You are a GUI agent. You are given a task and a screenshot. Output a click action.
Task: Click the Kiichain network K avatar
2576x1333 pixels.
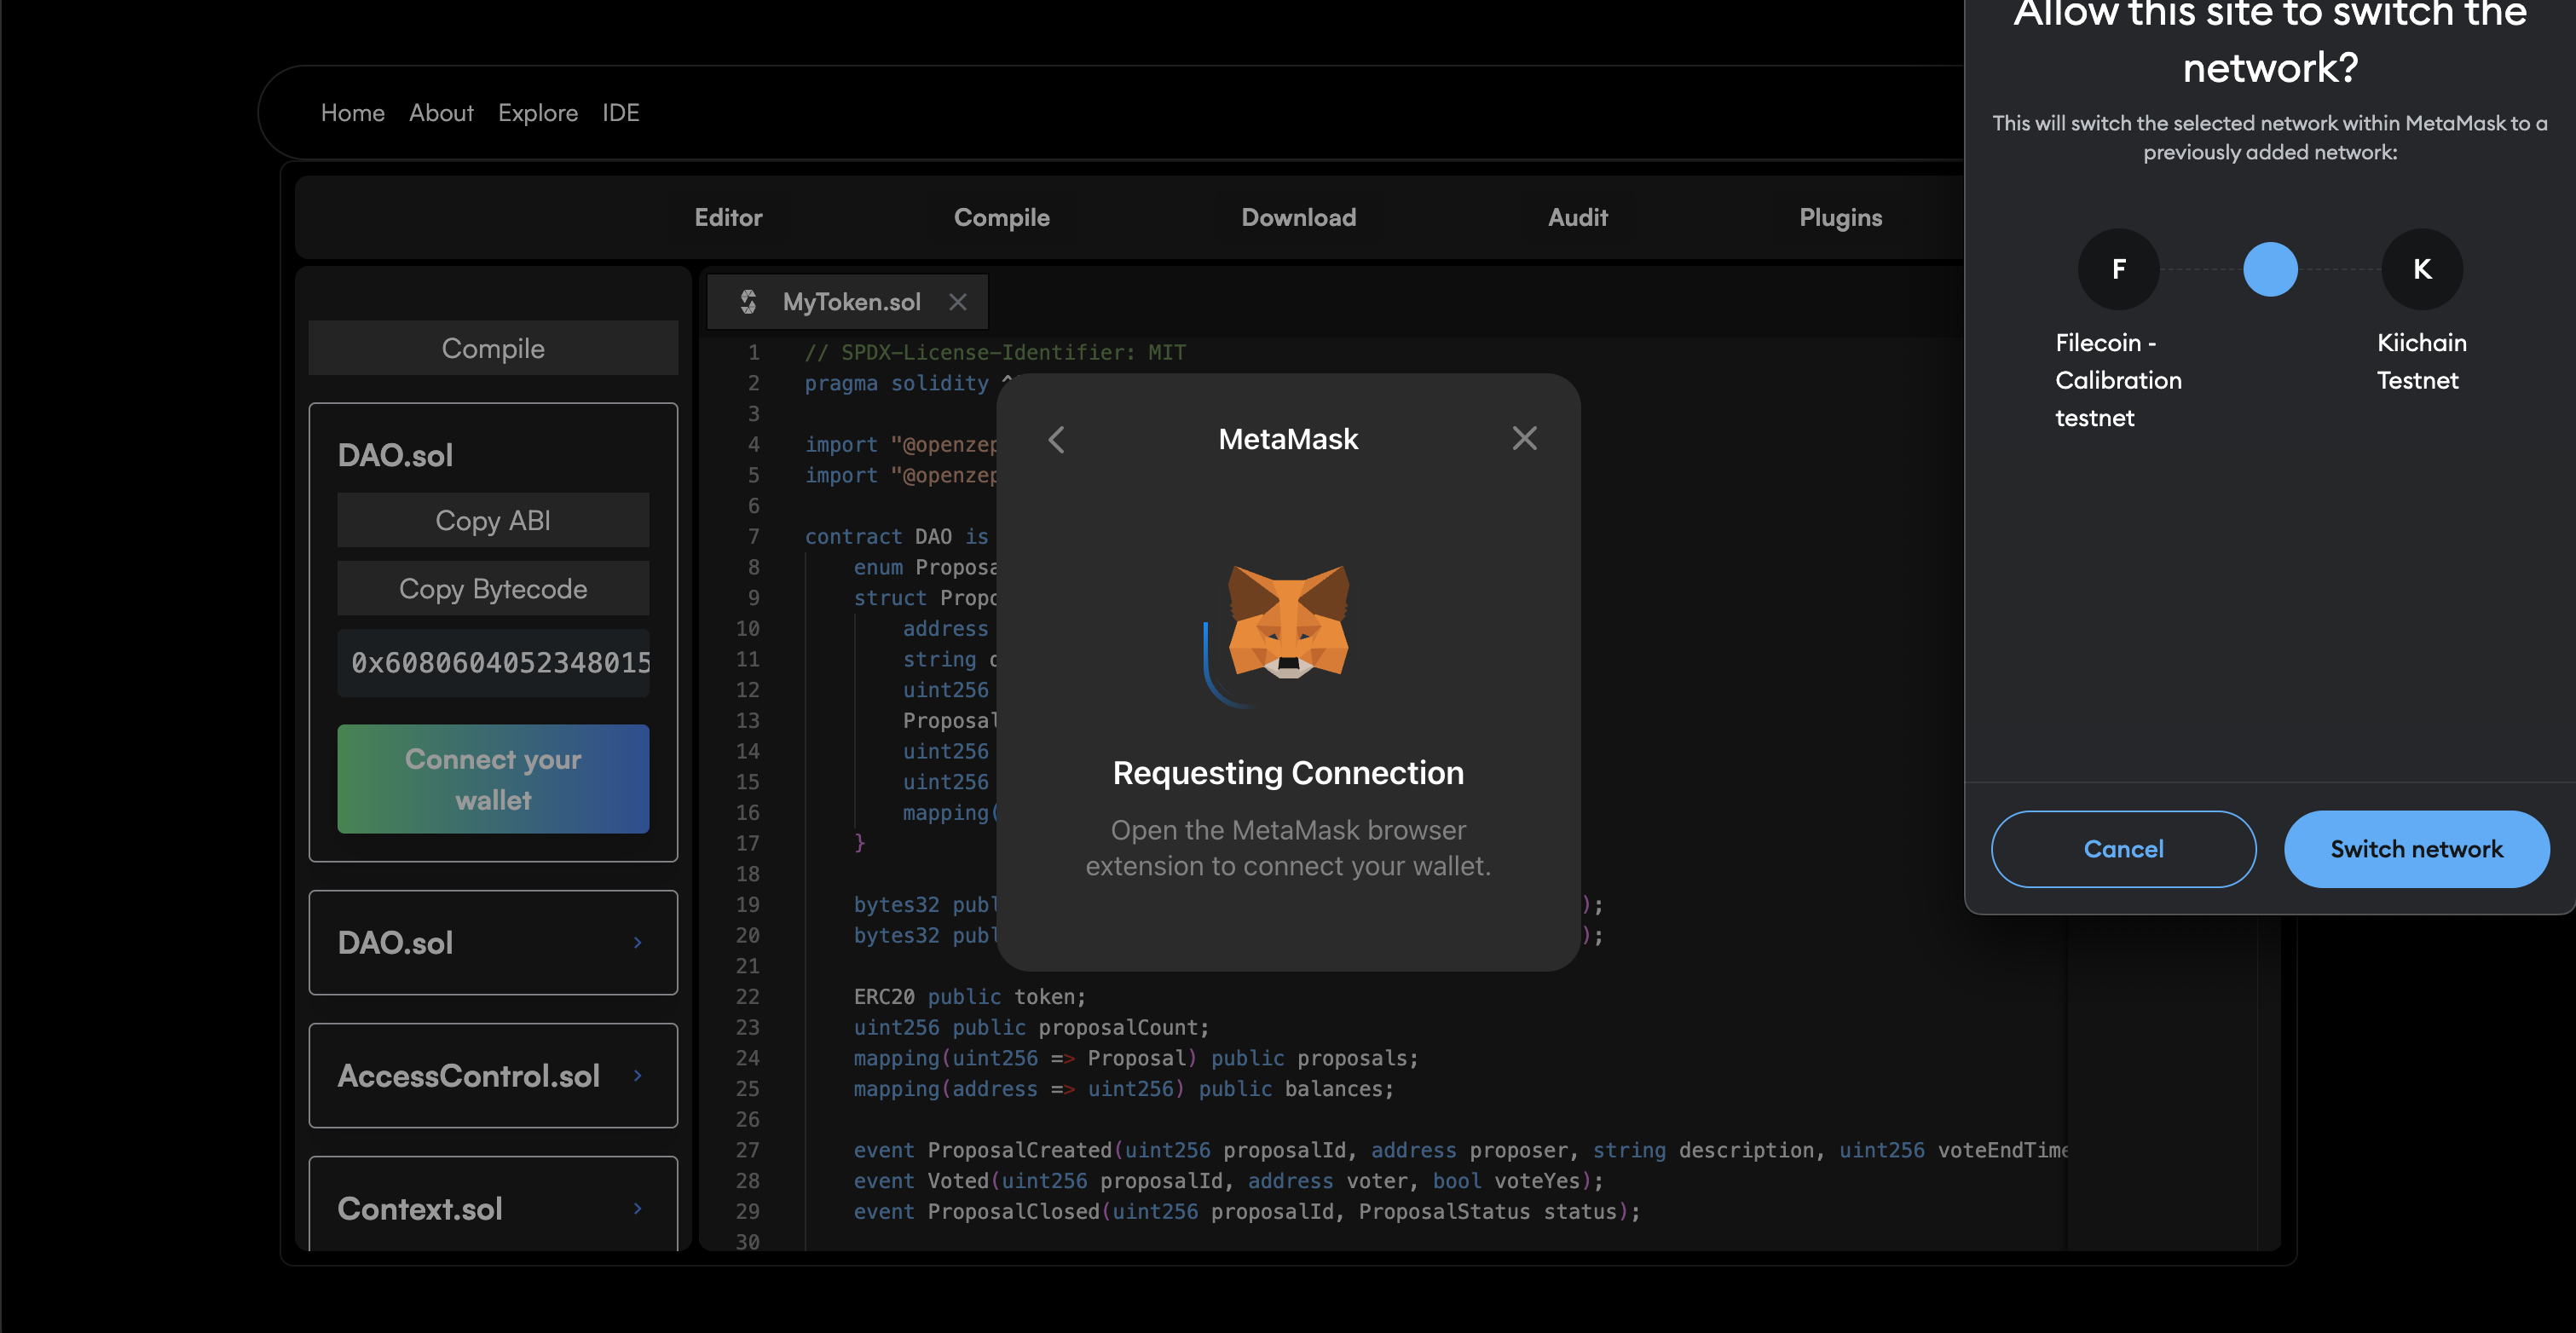[2421, 269]
